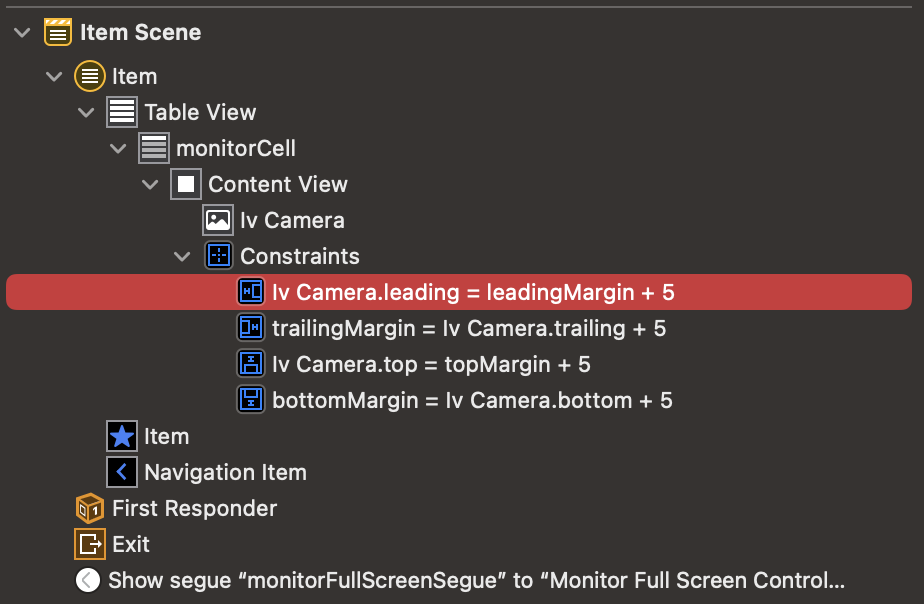
Task: Click the Iv Camera image view icon
Action: (x=218, y=220)
